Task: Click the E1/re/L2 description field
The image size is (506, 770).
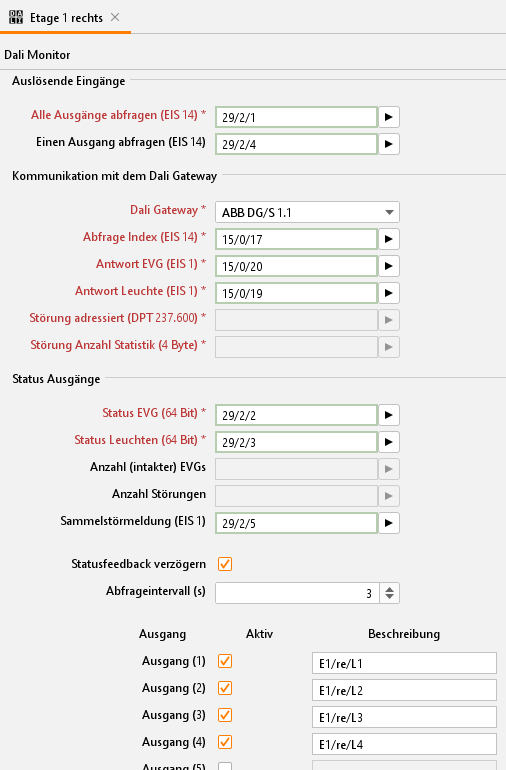Action: point(404,690)
